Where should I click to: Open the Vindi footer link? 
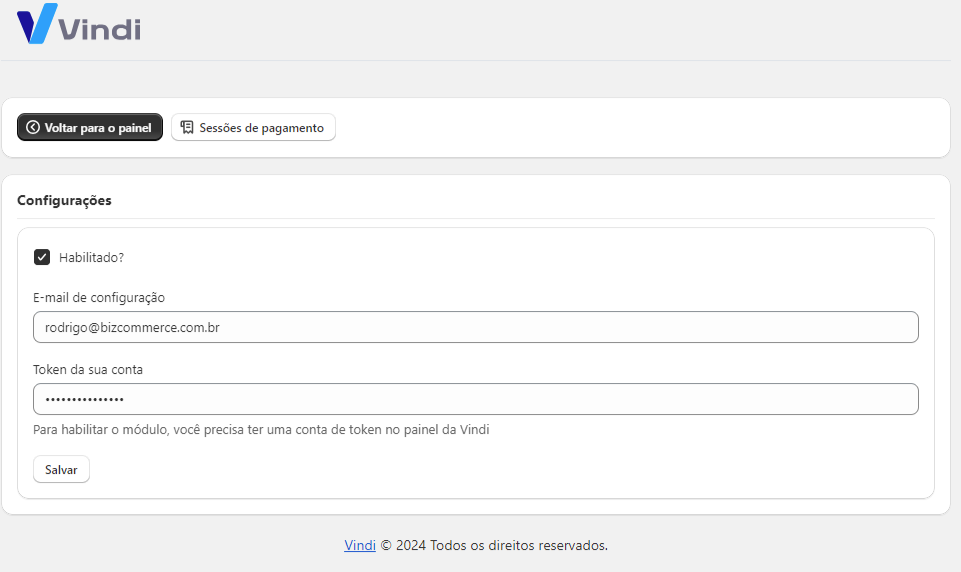click(x=360, y=545)
